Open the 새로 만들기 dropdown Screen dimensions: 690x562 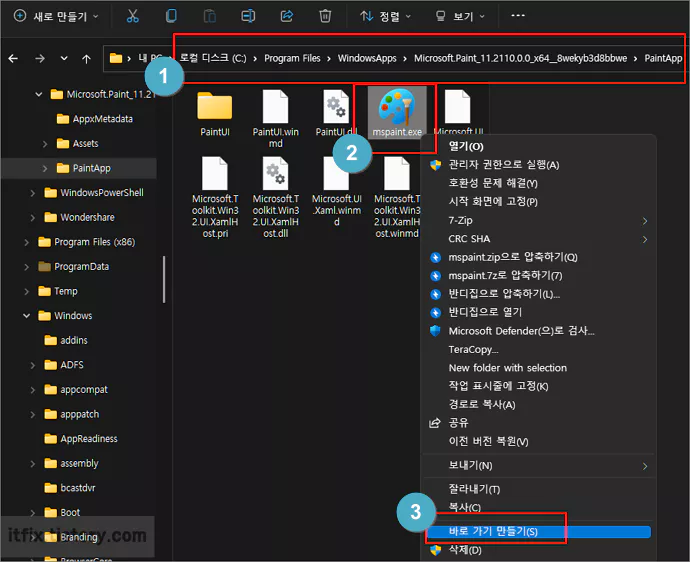[56, 16]
